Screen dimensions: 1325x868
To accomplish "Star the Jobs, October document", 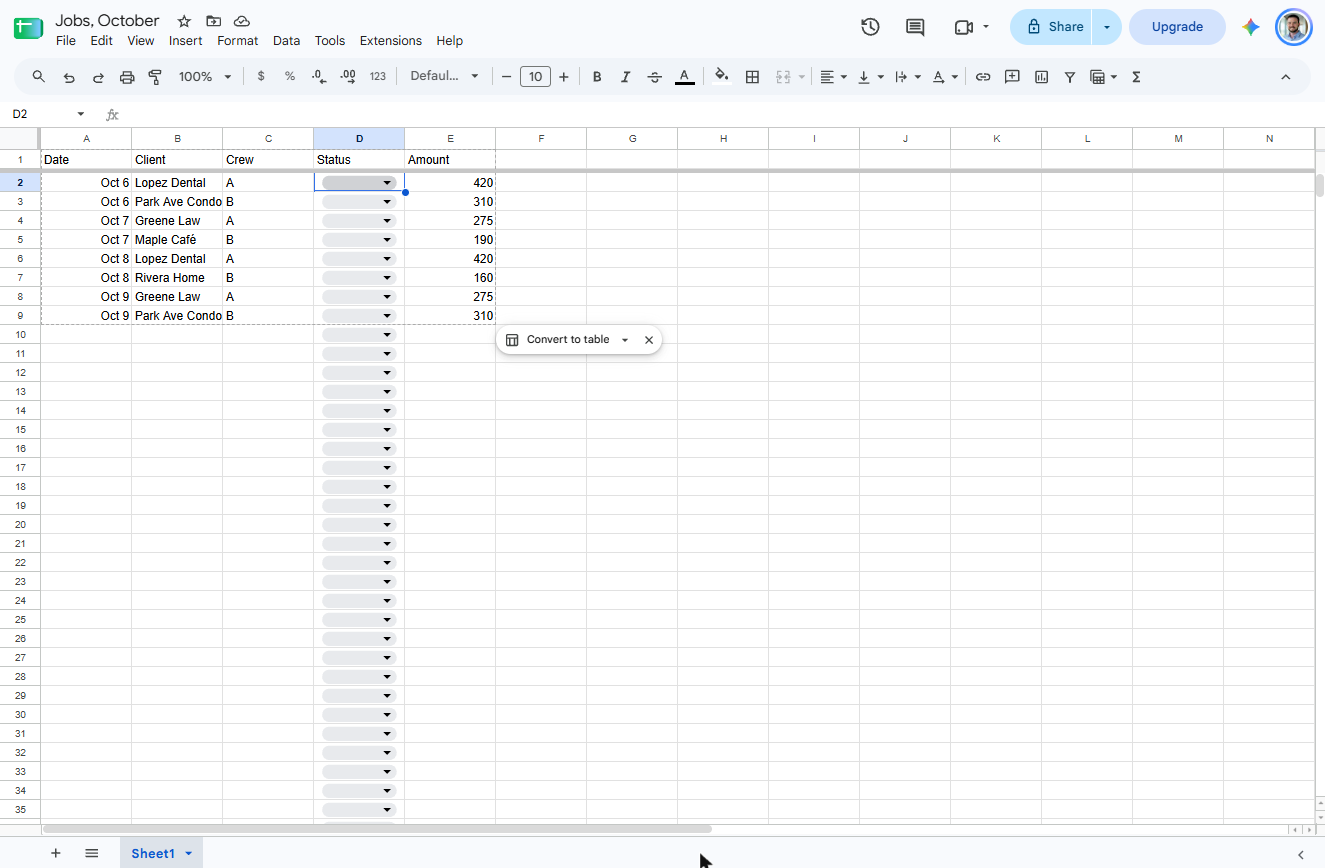I will pyautogui.click(x=184, y=21).
